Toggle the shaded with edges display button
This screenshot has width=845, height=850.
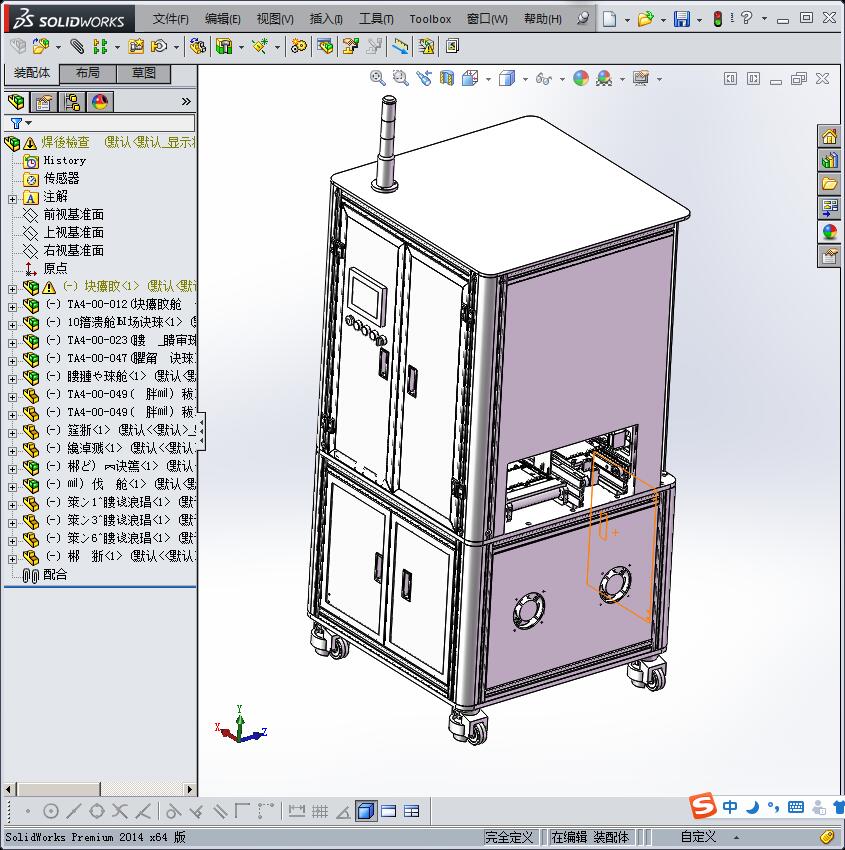365,811
